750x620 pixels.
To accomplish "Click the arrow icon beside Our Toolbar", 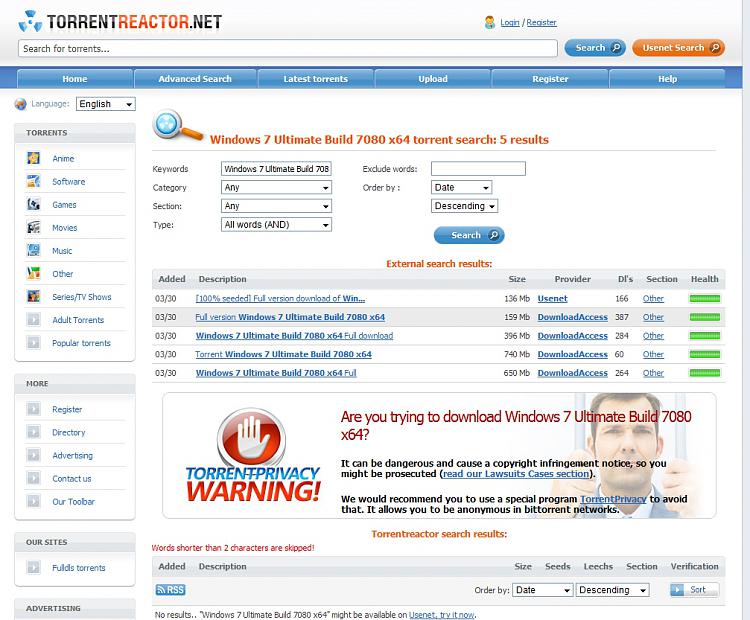I will [x=33, y=501].
